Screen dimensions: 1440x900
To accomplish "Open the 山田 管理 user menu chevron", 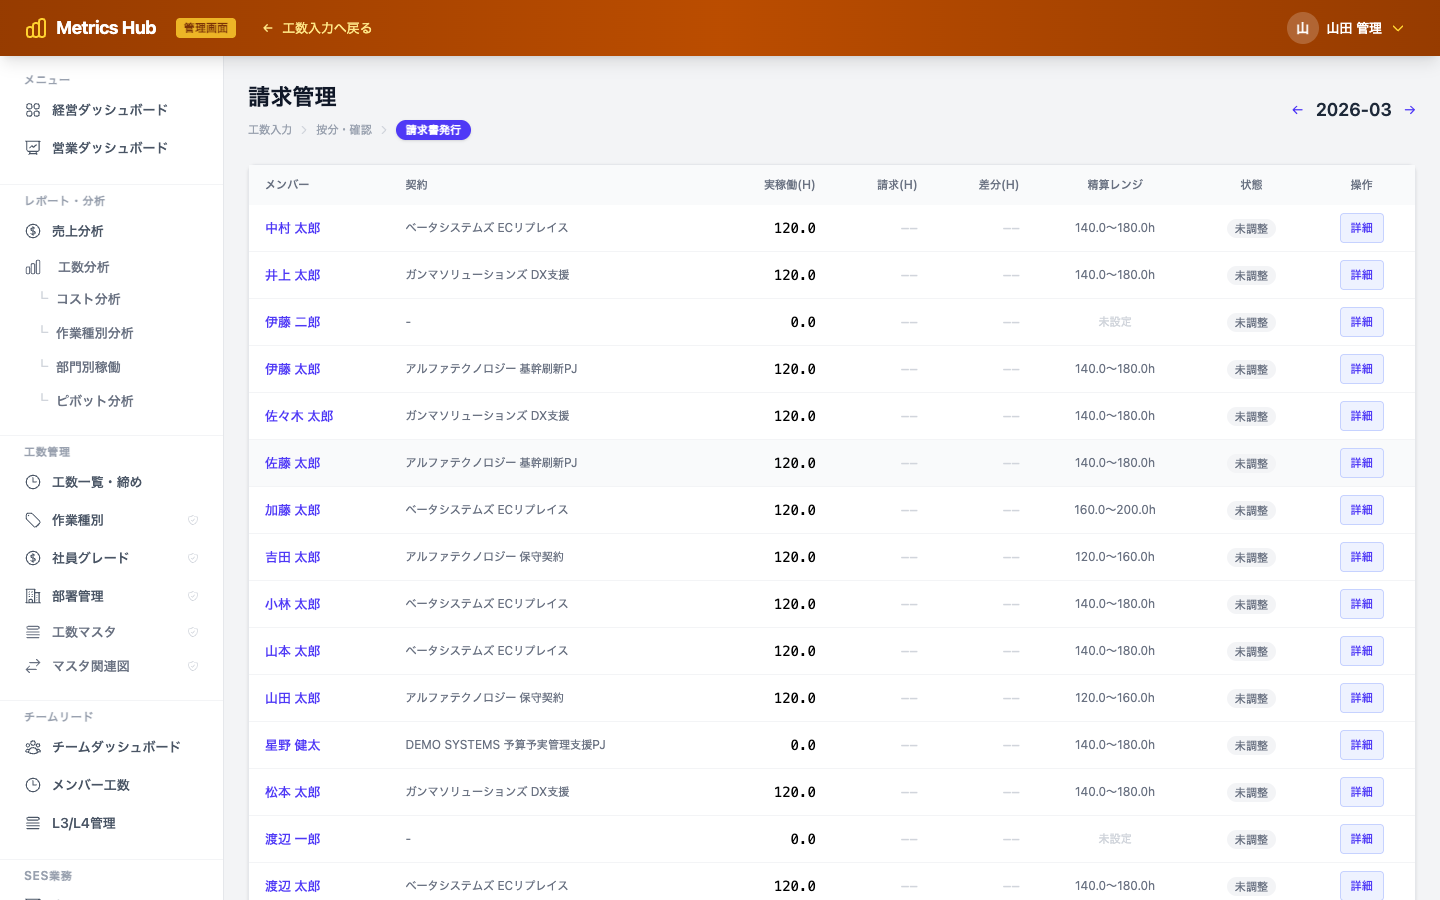I will 1398,28.
